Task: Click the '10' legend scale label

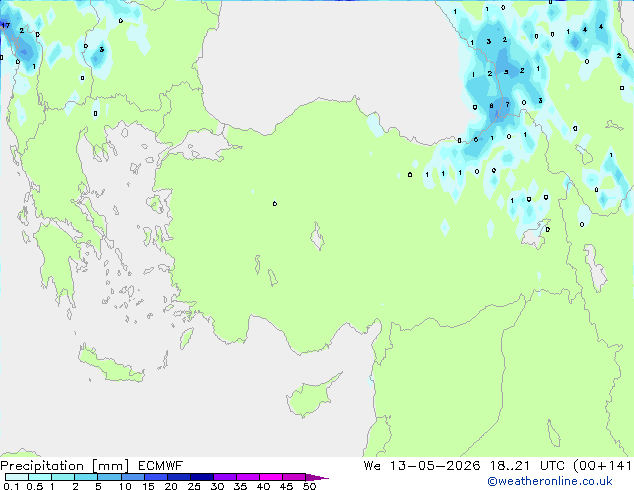Action: 125,486
